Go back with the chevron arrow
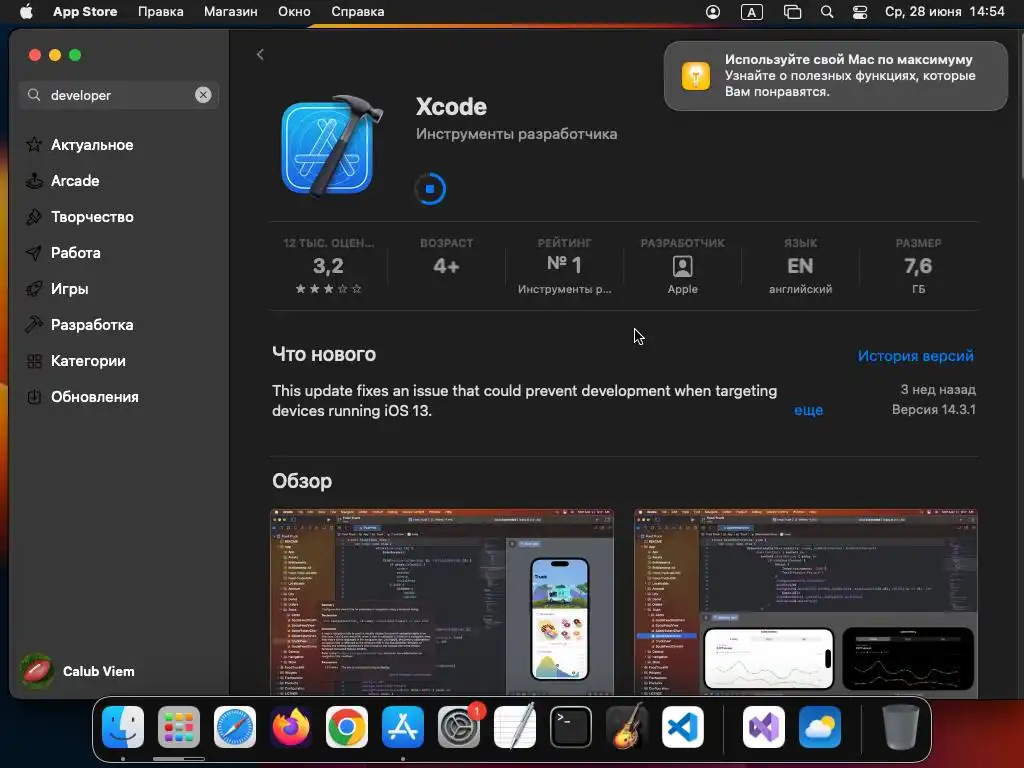 pyautogui.click(x=260, y=54)
